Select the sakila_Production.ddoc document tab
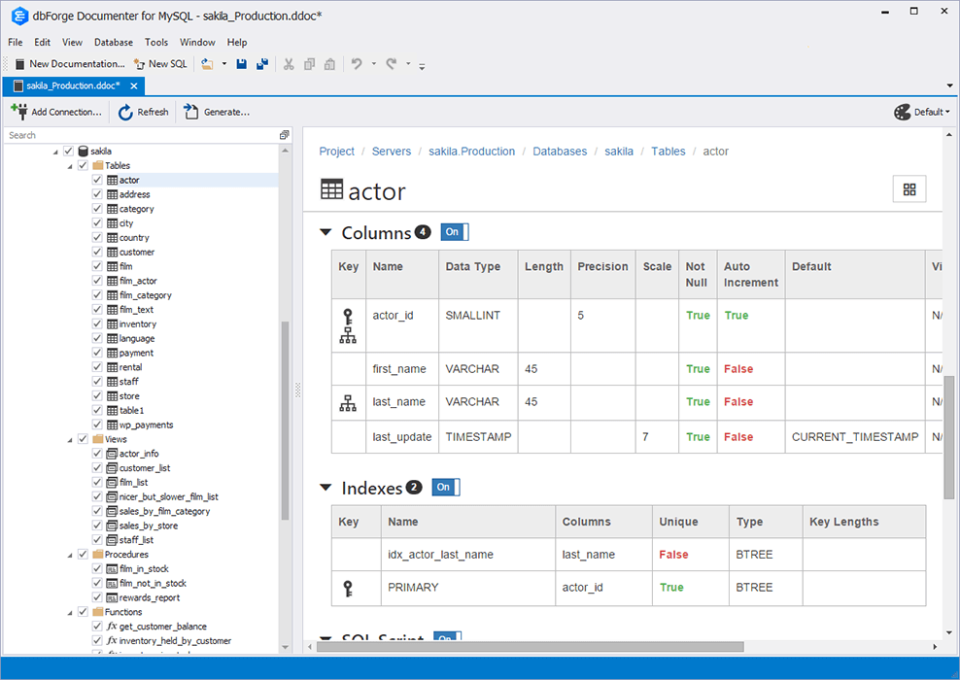960x680 pixels. [x=70, y=86]
